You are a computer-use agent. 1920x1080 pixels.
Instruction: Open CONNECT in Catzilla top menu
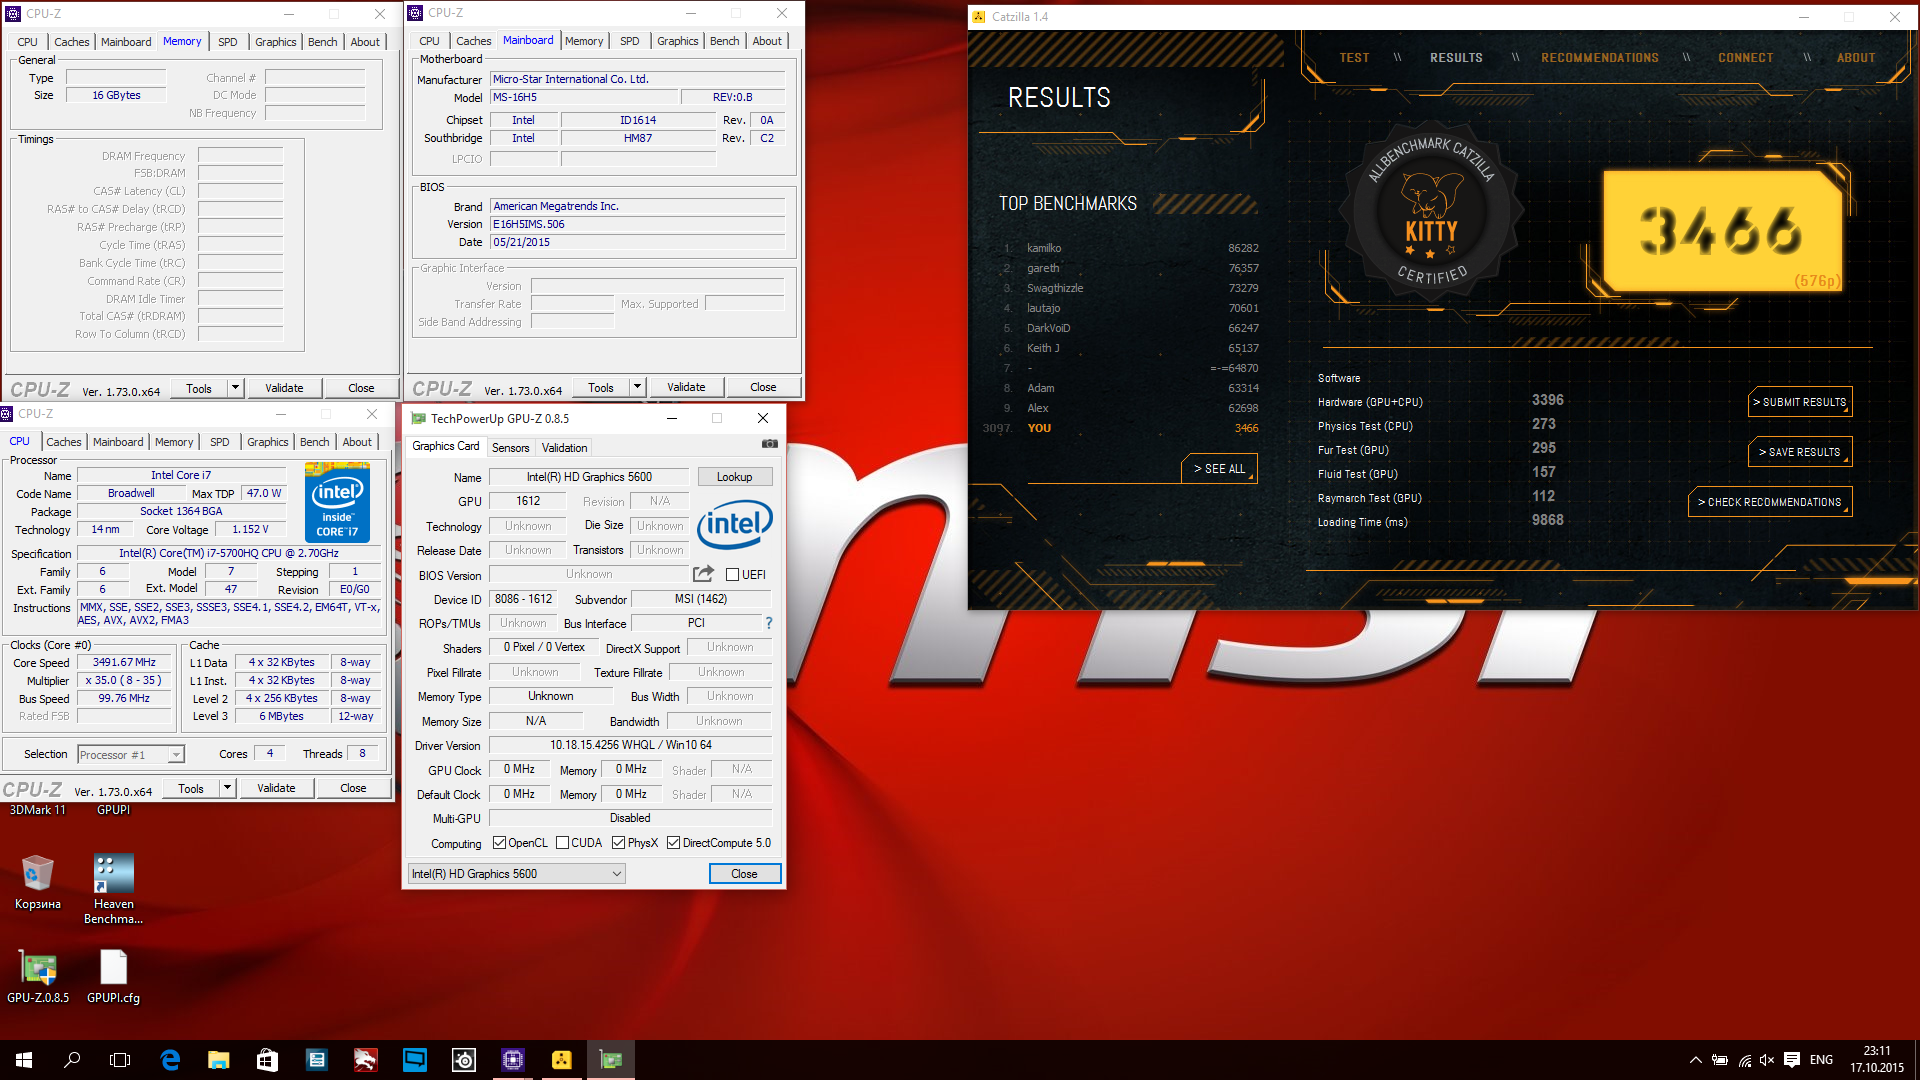(x=1745, y=58)
